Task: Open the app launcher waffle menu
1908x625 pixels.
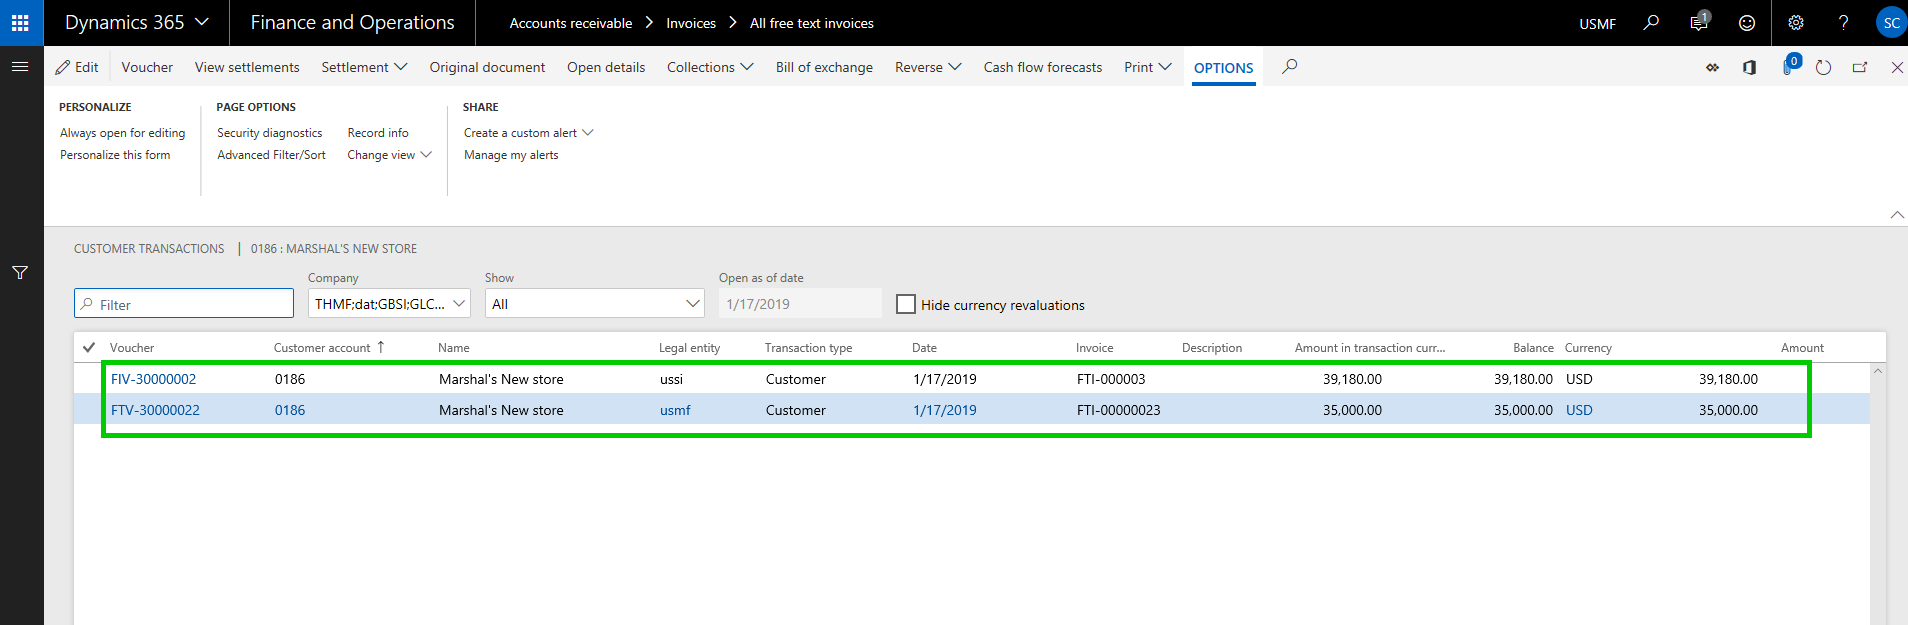Action: tap(20, 22)
